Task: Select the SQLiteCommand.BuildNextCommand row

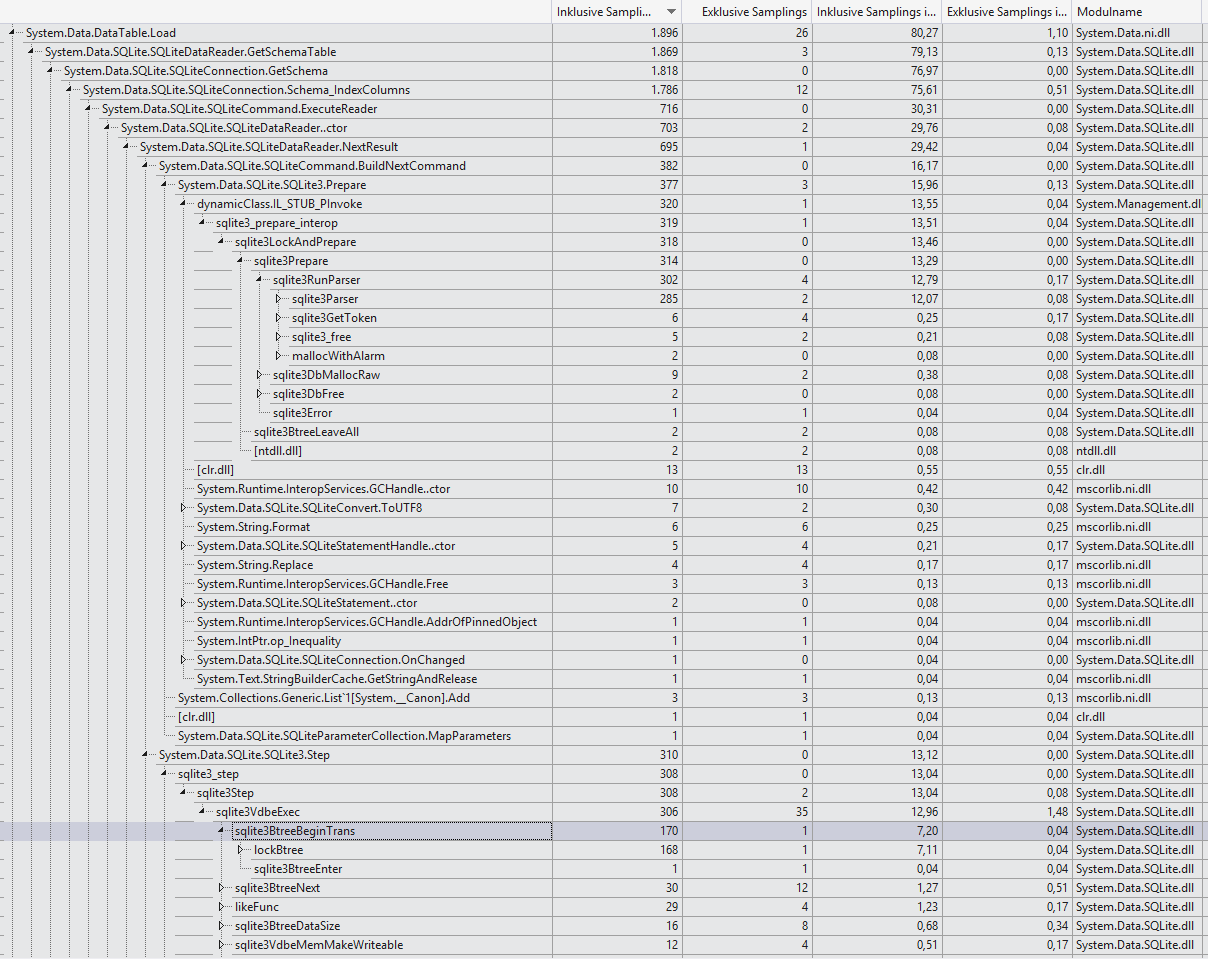Action: 312,166
